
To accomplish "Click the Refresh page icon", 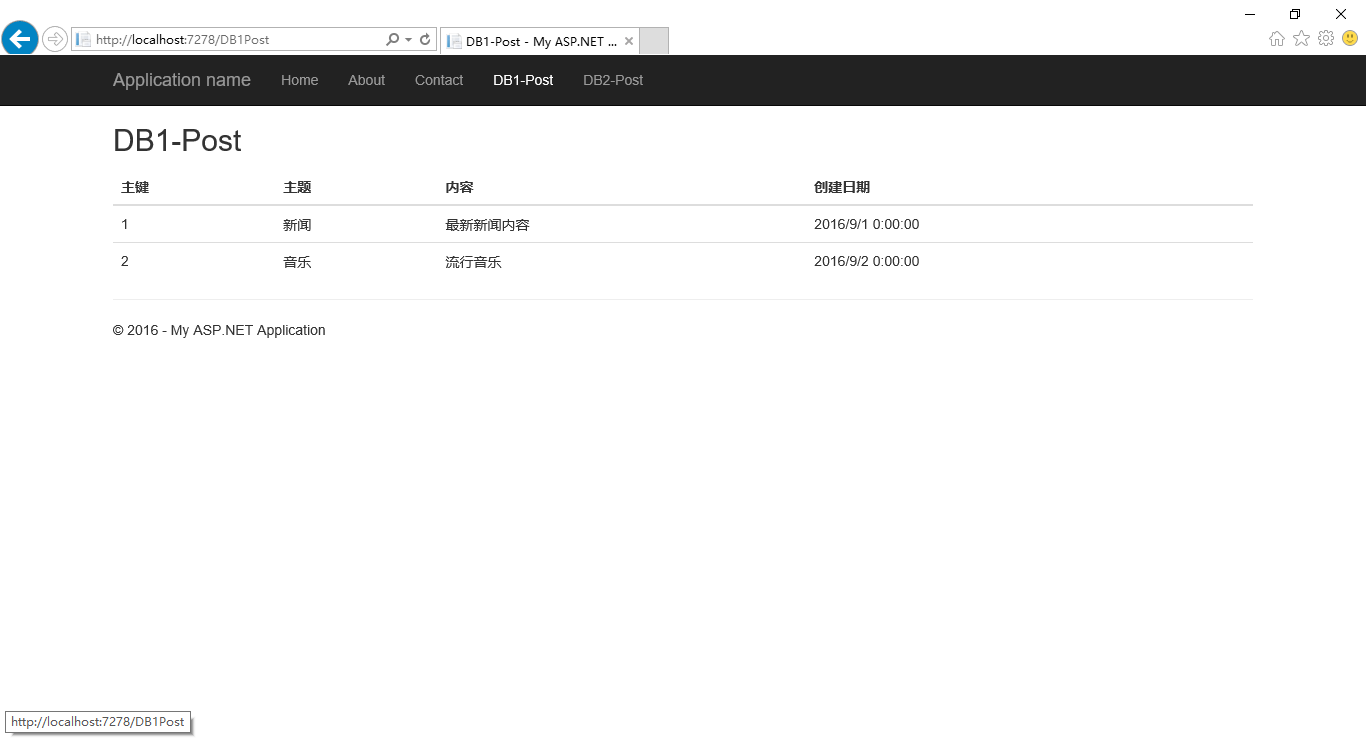I will [425, 39].
